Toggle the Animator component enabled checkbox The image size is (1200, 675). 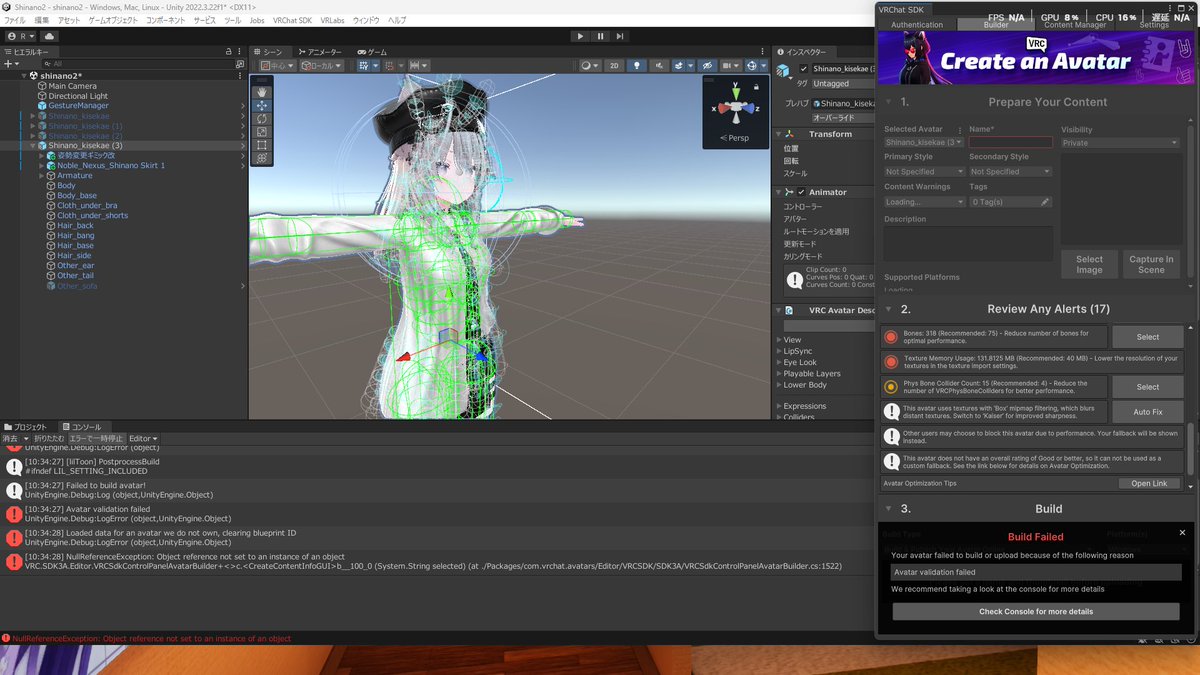[801, 192]
